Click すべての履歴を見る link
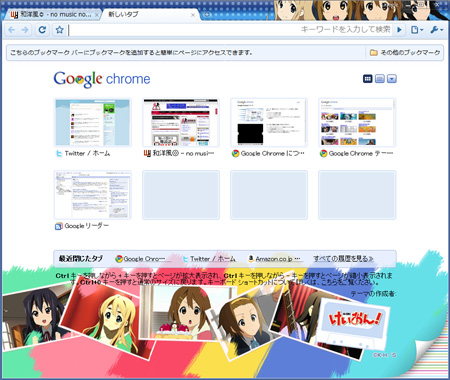450x380 pixels. point(343,259)
